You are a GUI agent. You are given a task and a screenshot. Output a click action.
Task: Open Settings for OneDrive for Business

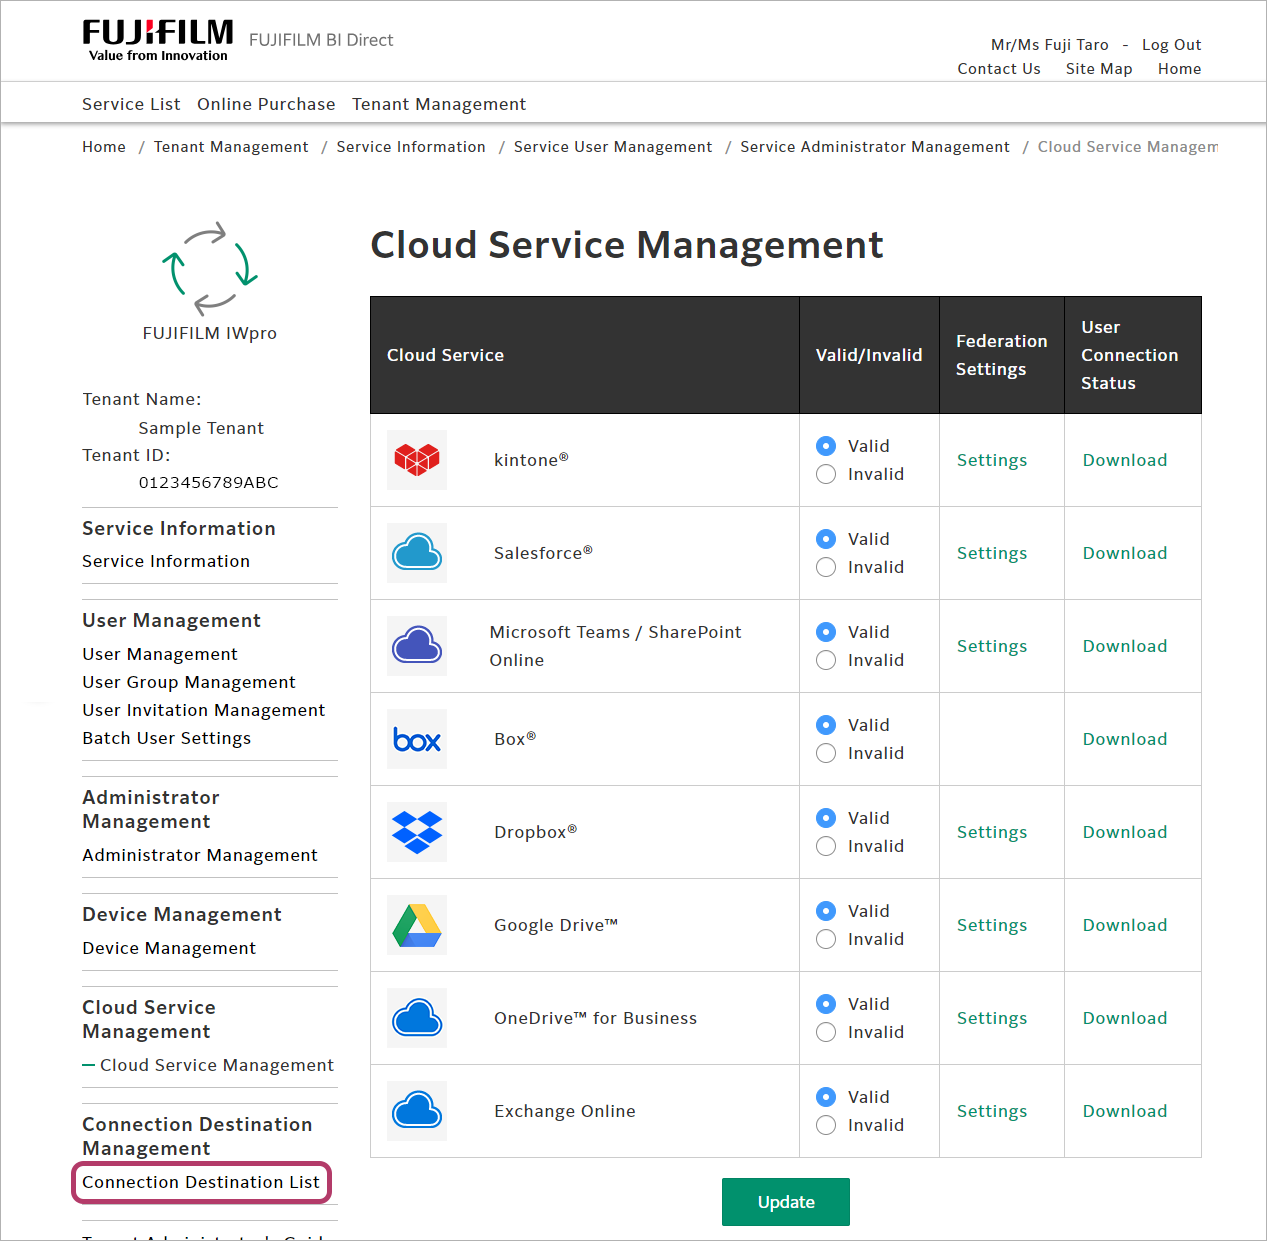992,1018
